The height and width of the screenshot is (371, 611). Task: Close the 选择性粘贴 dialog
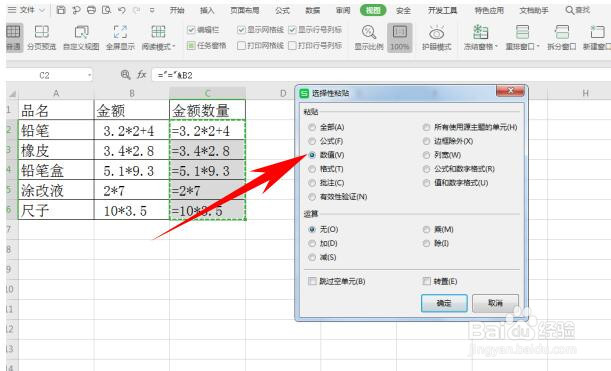coord(510,91)
